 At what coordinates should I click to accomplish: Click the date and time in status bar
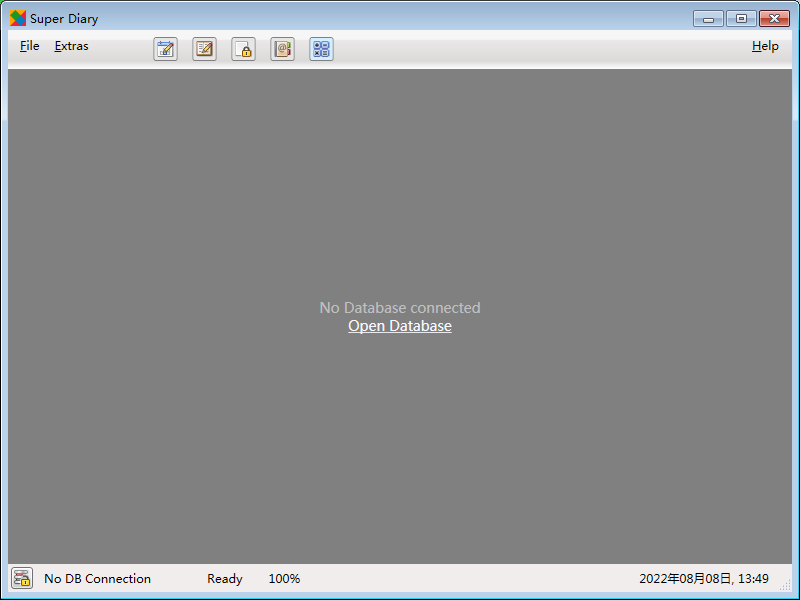(x=704, y=579)
